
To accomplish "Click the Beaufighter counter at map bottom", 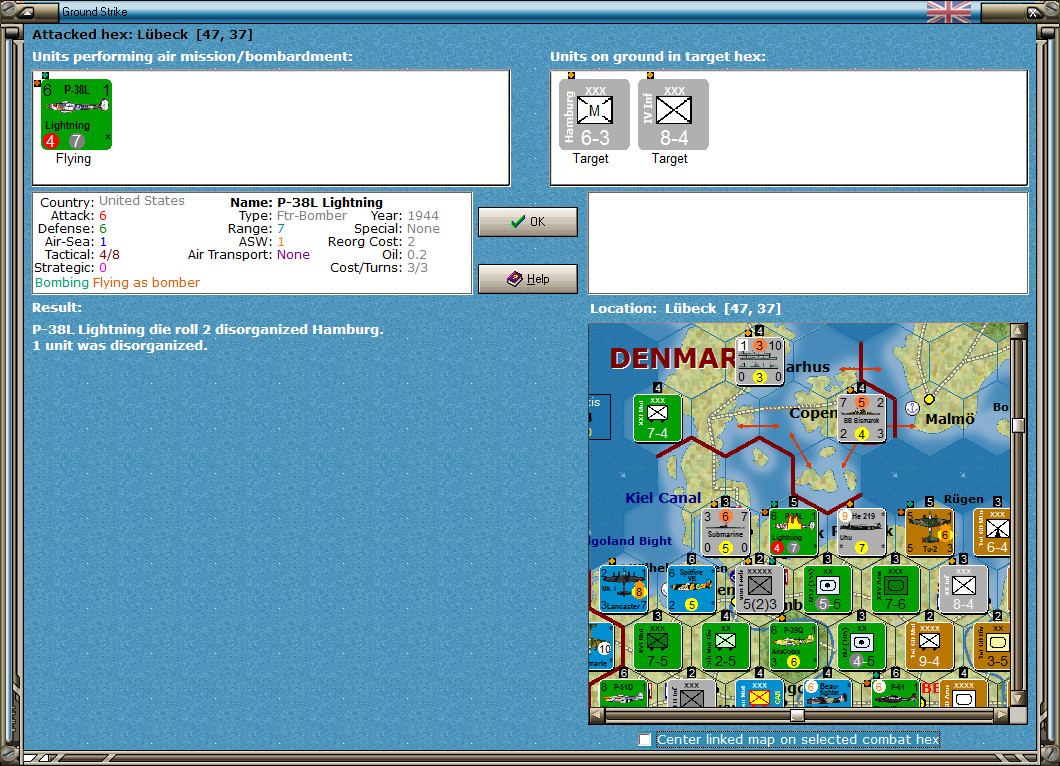I will [x=827, y=693].
